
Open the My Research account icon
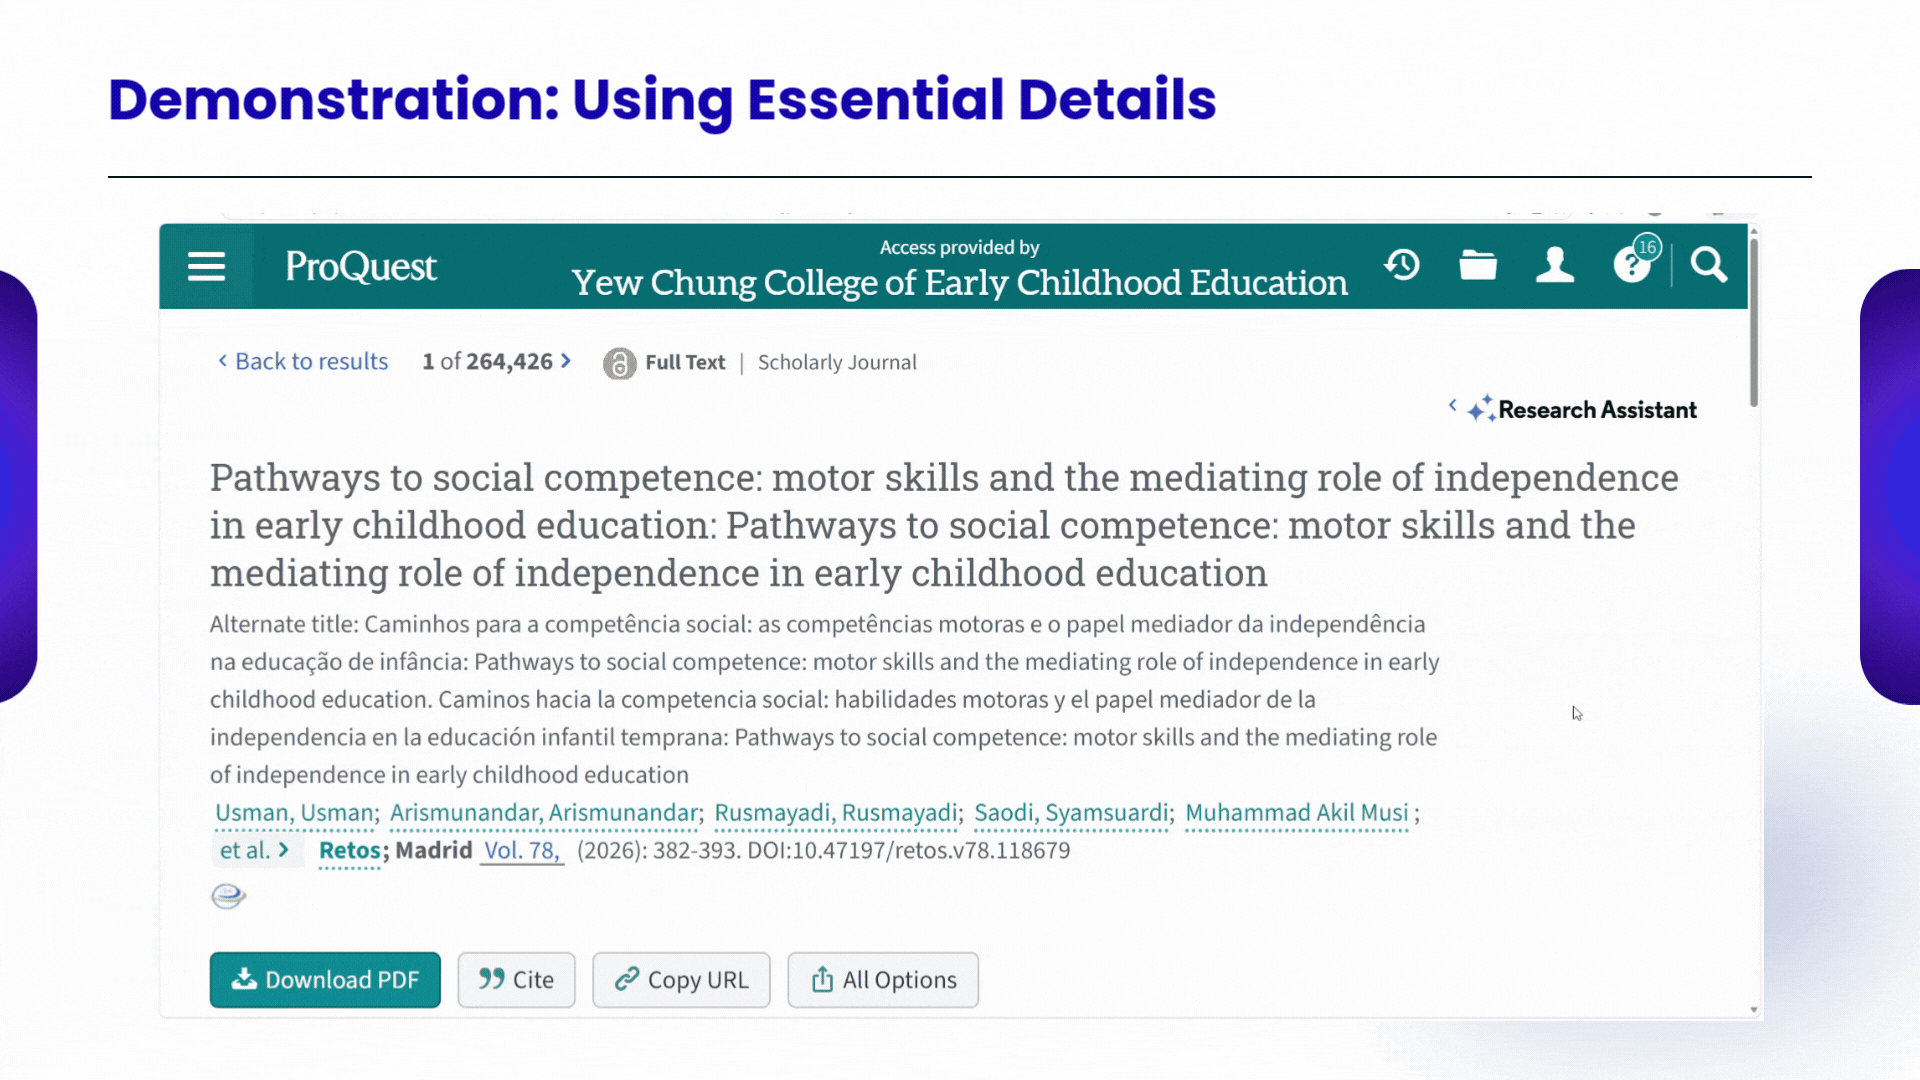tap(1555, 265)
